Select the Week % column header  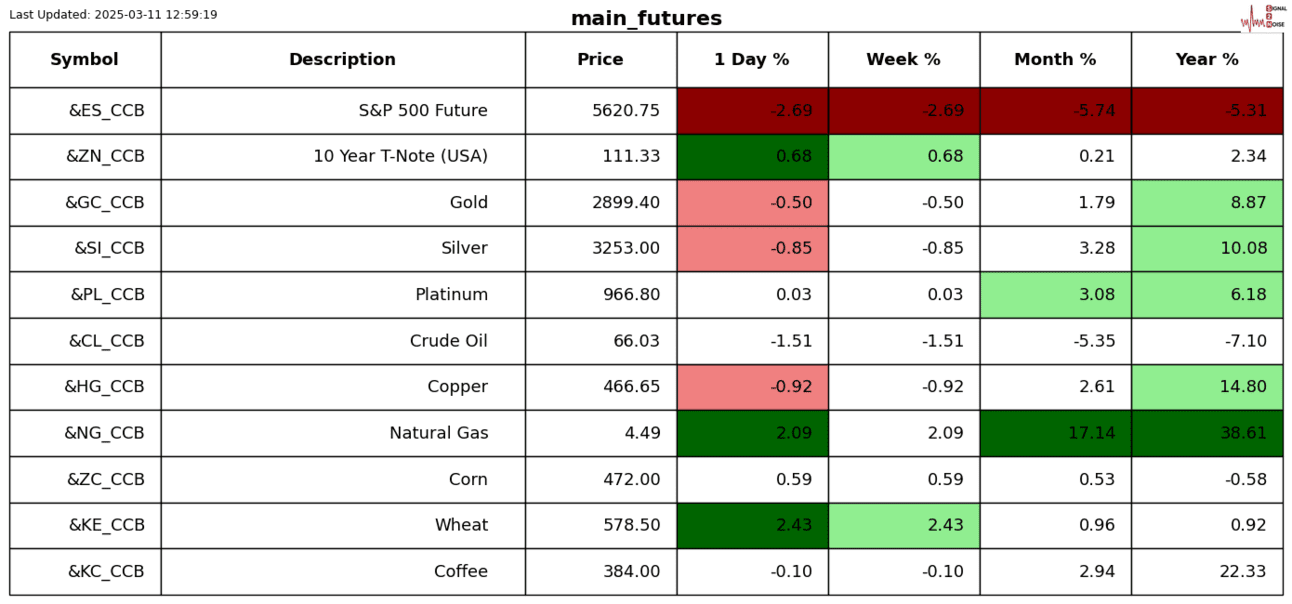pos(903,60)
